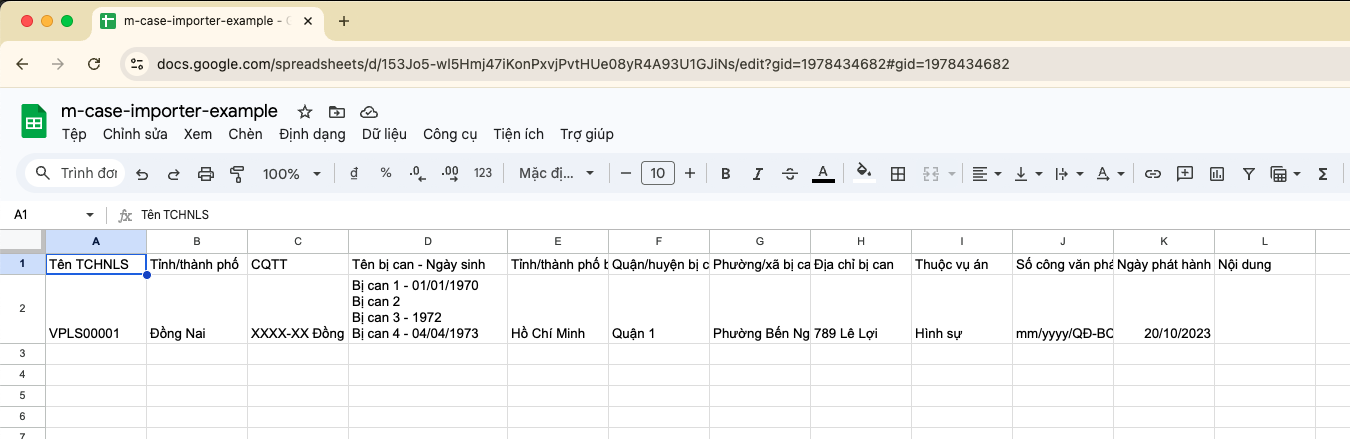This screenshot has height=439, width=1350.
Task: Toggle bold formatting
Action: pos(726,174)
